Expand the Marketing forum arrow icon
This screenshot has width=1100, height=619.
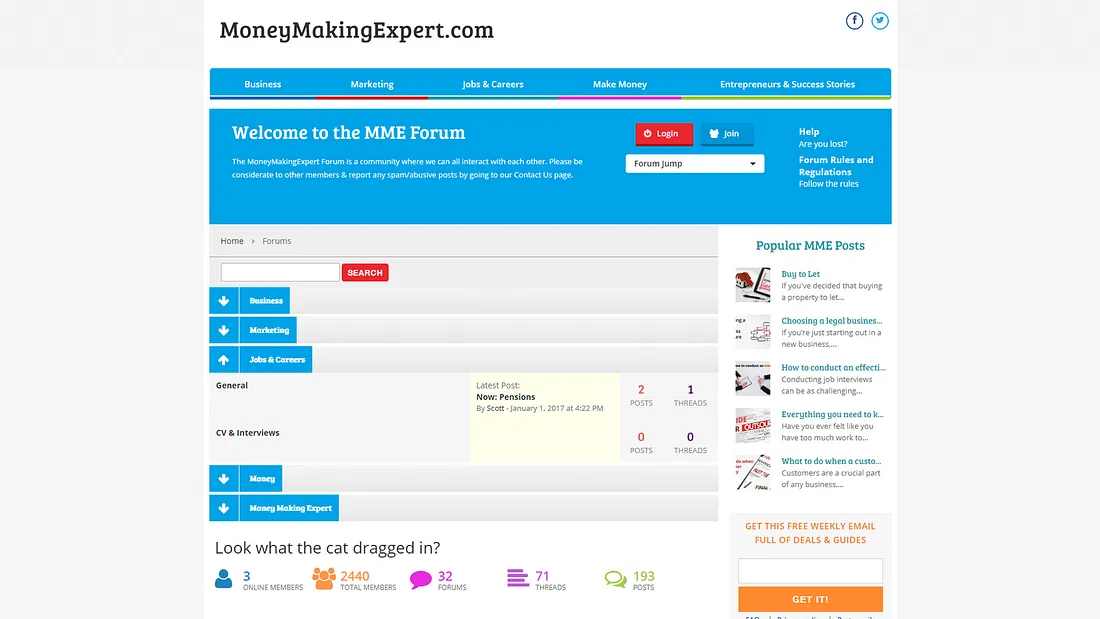(224, 330)
